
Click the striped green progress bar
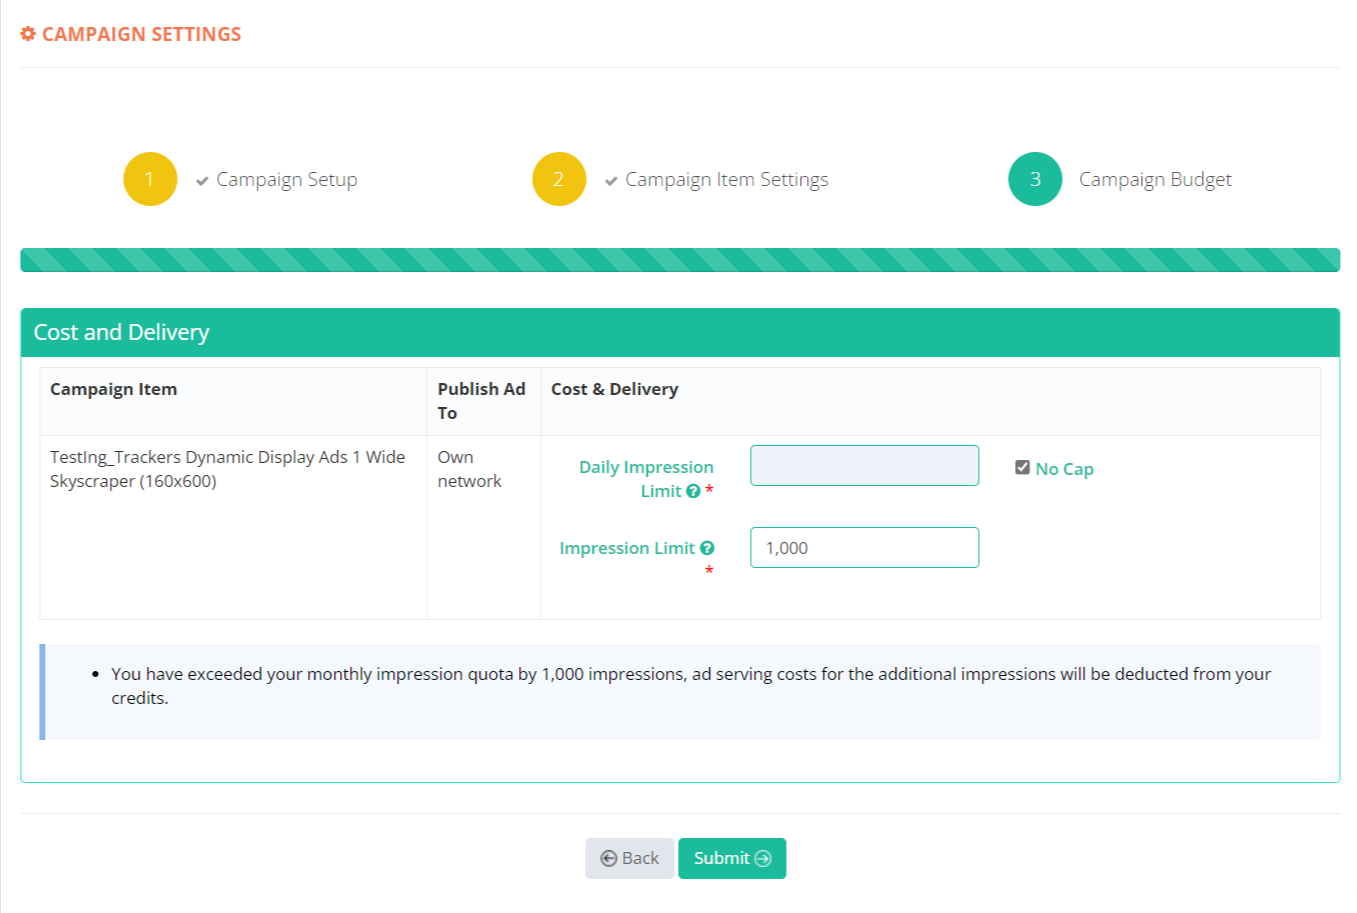[680, 260]
